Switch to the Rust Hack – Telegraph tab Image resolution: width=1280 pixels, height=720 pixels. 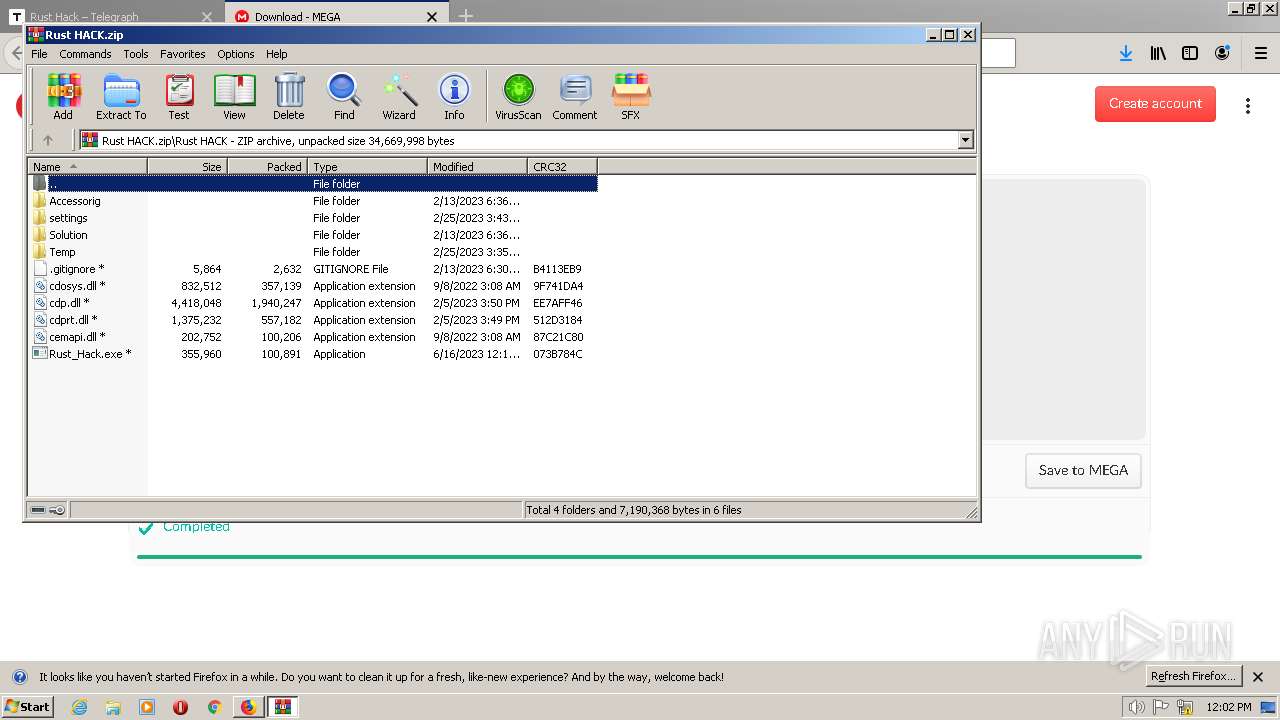pyautogui.click(x=112, y=16)
